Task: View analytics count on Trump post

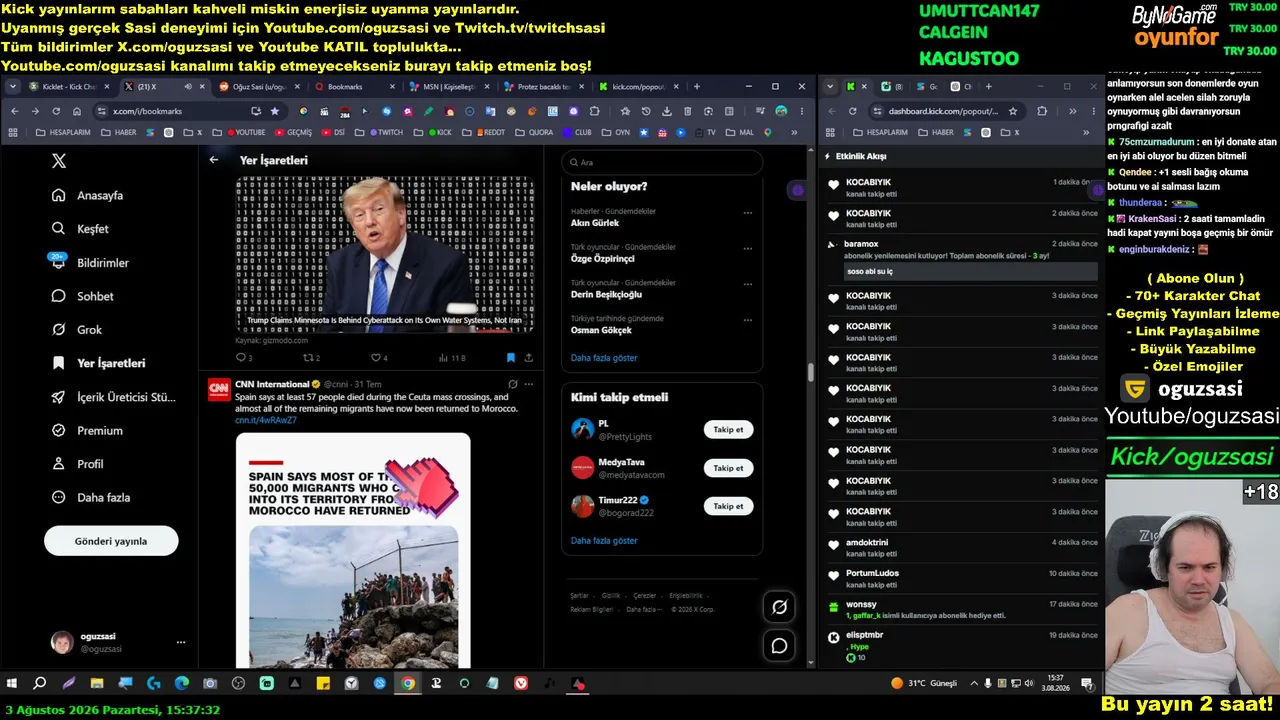Action: tap(452, 357)
